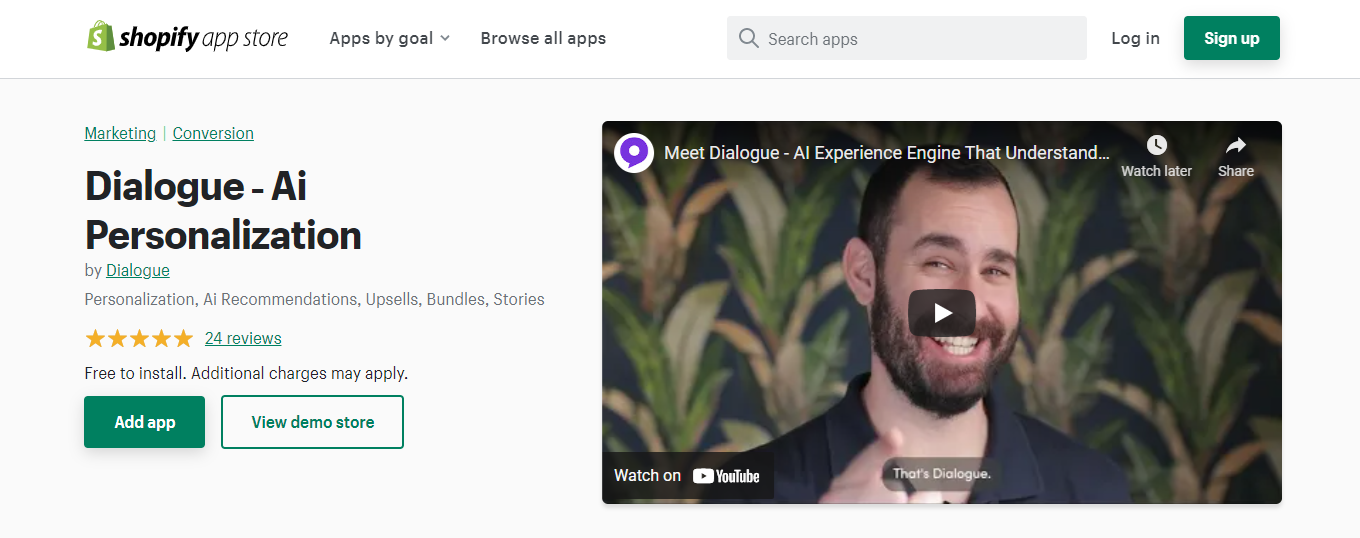Click the purple Dialogue channel avatar
Viewport: 1360px width, 538px height.
click(634, 153)
